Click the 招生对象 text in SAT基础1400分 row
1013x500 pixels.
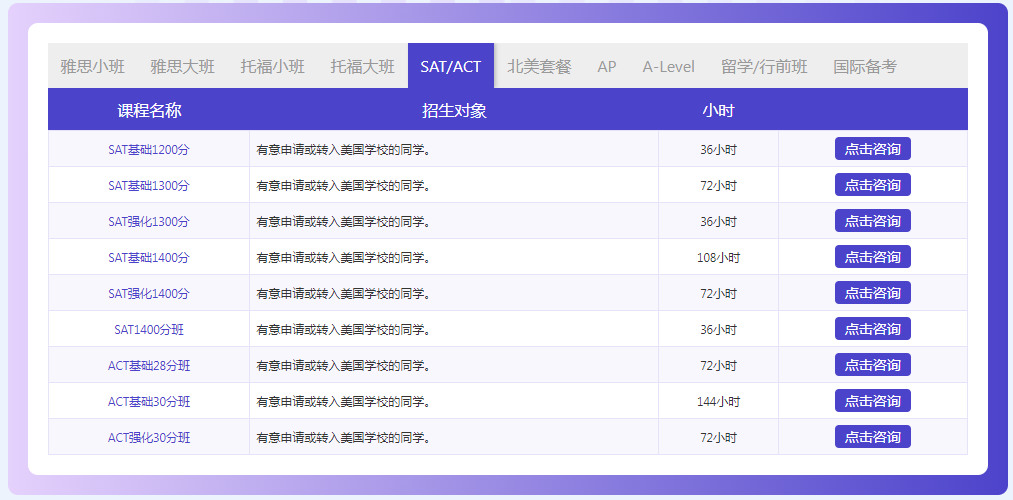pos(344,257)
